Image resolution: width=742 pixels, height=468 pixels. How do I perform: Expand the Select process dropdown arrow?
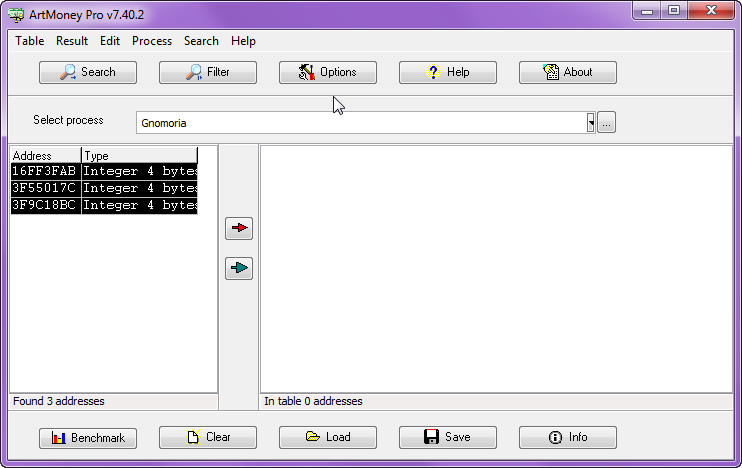point(591,123)
